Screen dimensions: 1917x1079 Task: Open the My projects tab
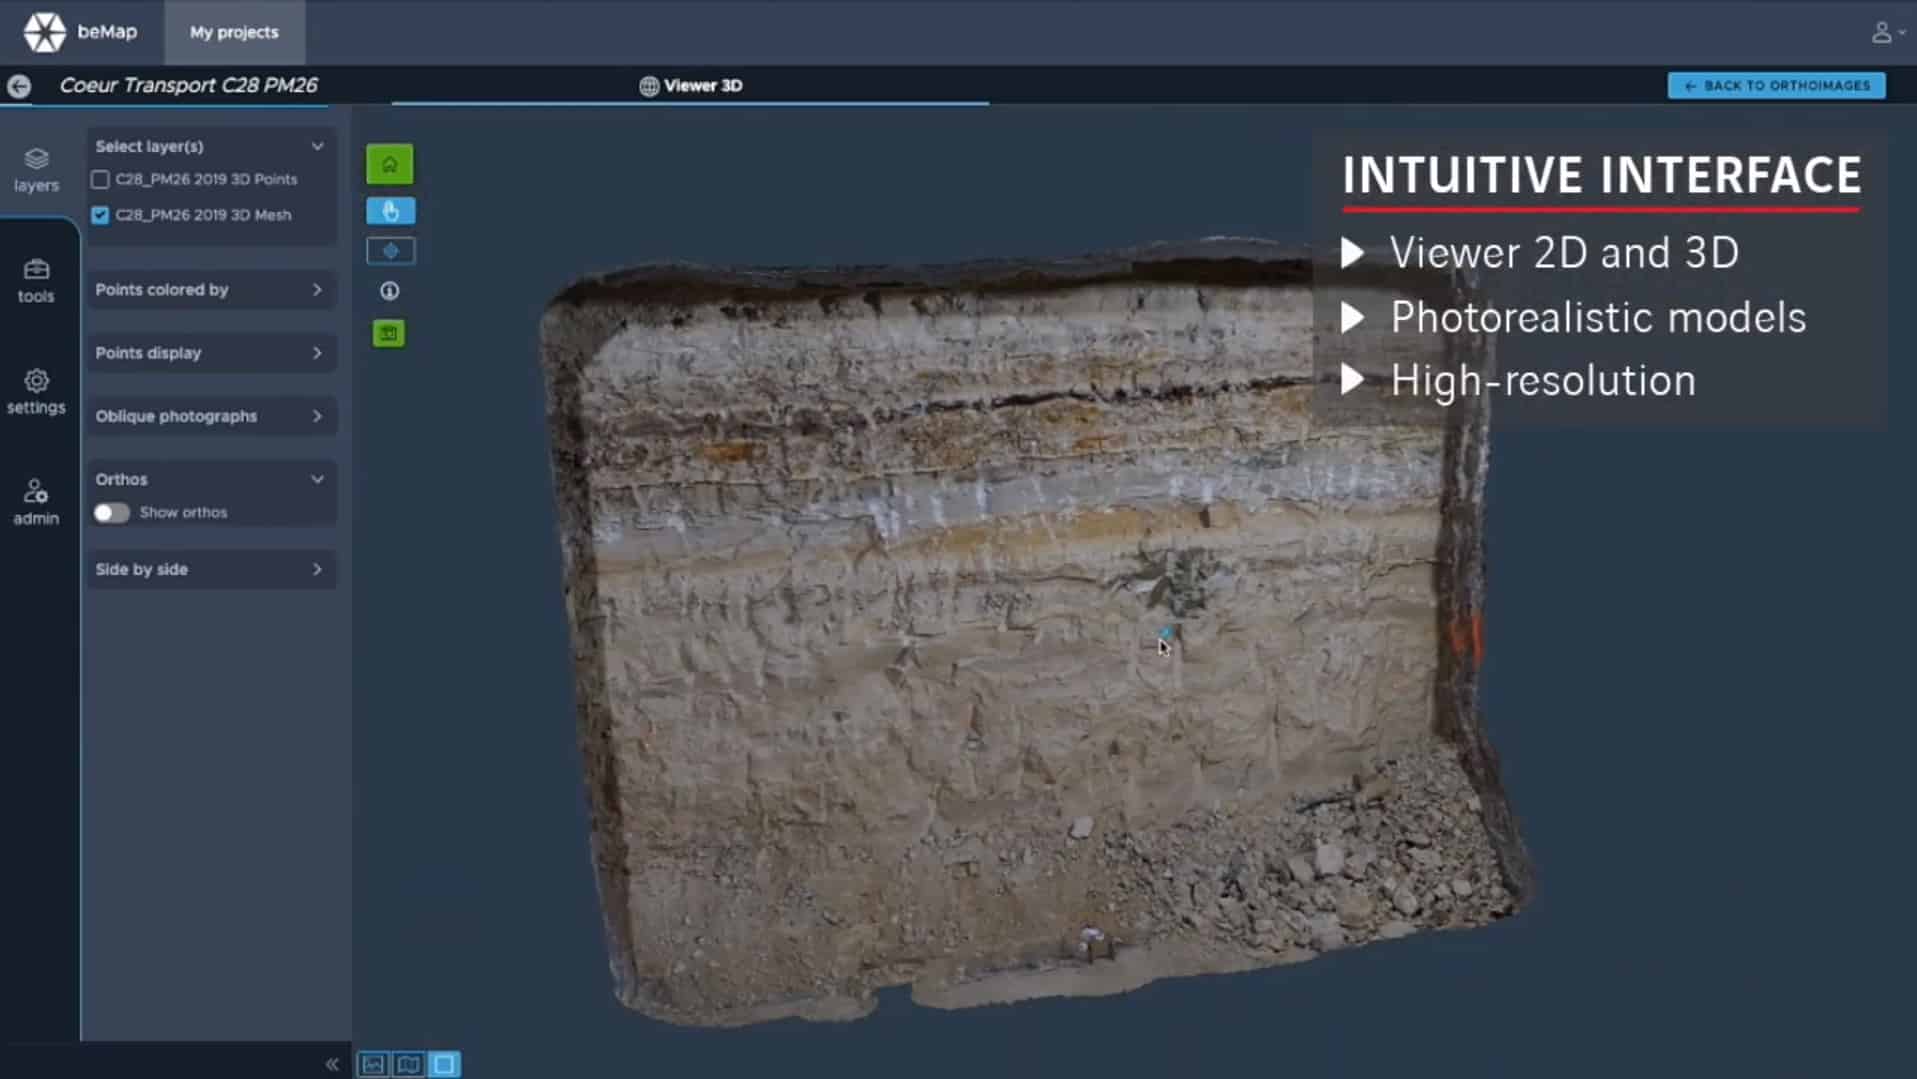tap(234, 32)
